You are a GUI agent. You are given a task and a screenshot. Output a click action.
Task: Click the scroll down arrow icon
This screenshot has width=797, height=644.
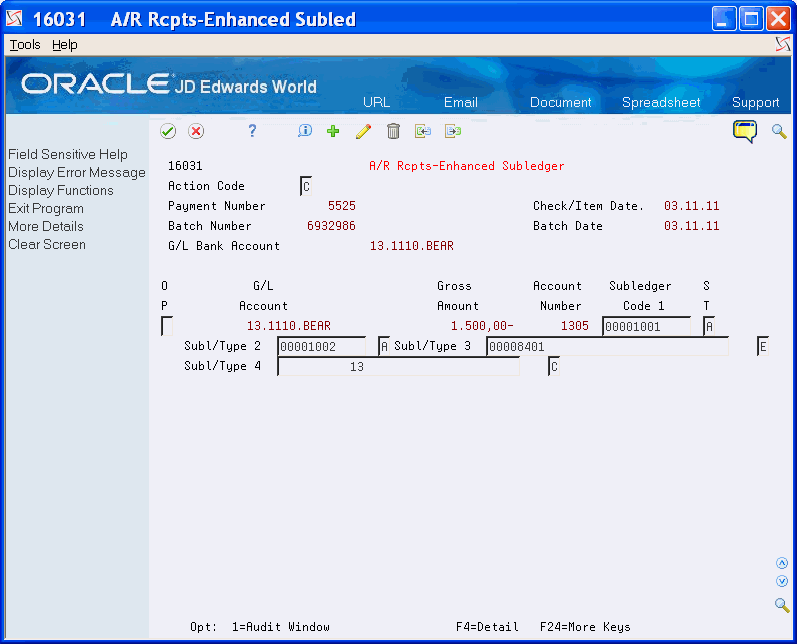tap(782, 581)
